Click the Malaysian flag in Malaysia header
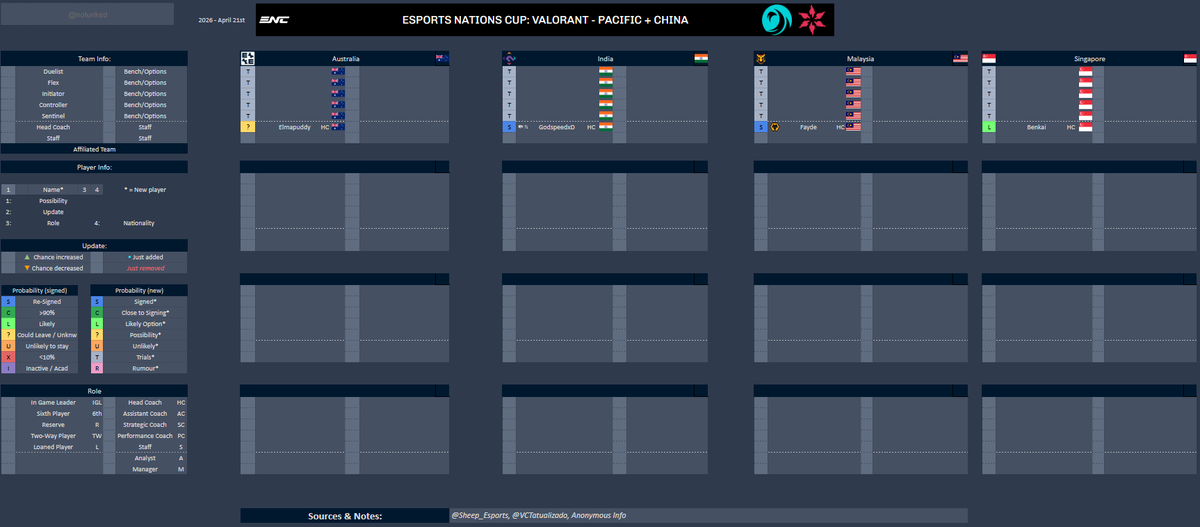Image resolution: width=1200 pixels, height=527 pixels. coord(960,59)
